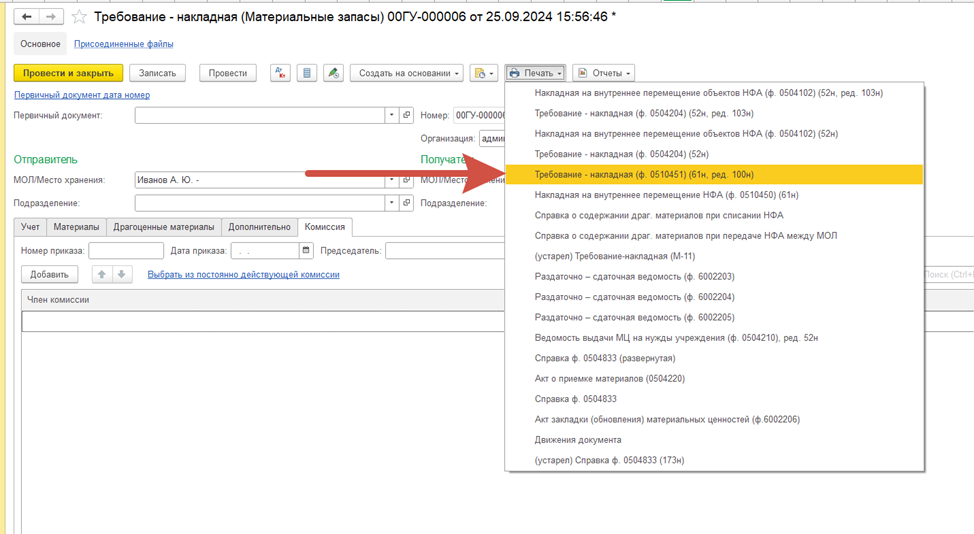Click the Добавить button
Screen dimensions: 974x534
pyautogui.click(x=49, y=274)
